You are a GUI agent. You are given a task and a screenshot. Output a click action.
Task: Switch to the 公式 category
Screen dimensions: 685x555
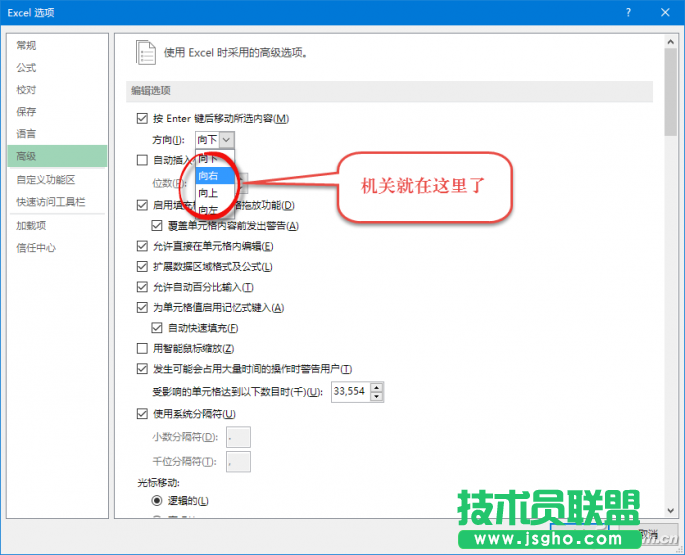pyautogui.click(x=27, y=68)
